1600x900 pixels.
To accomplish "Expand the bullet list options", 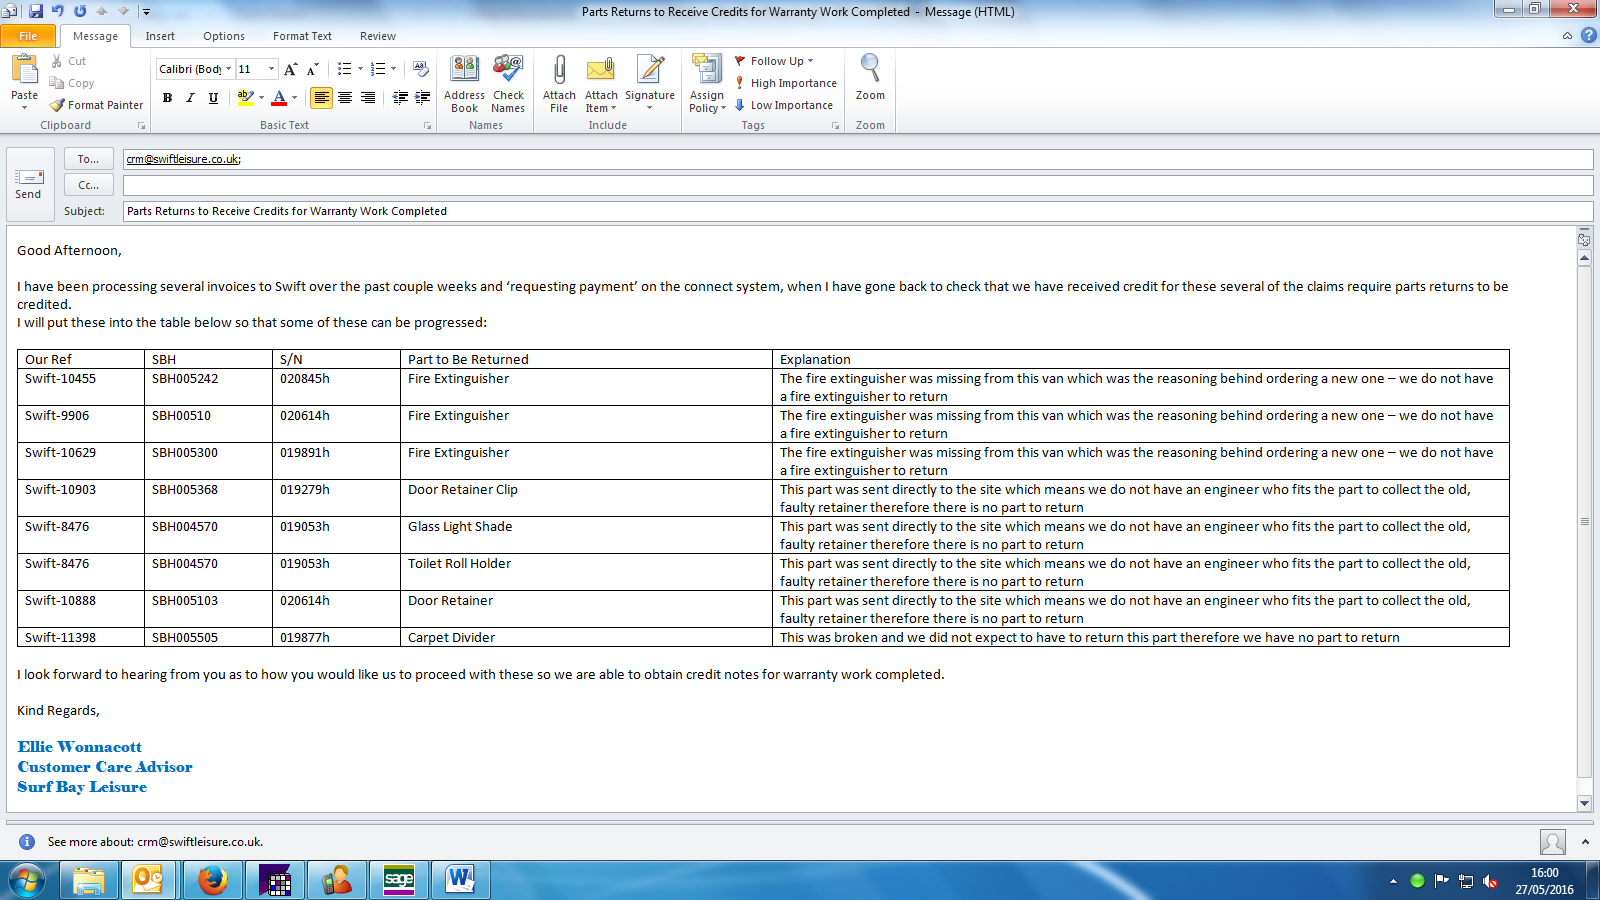I will tap(360, 69).
